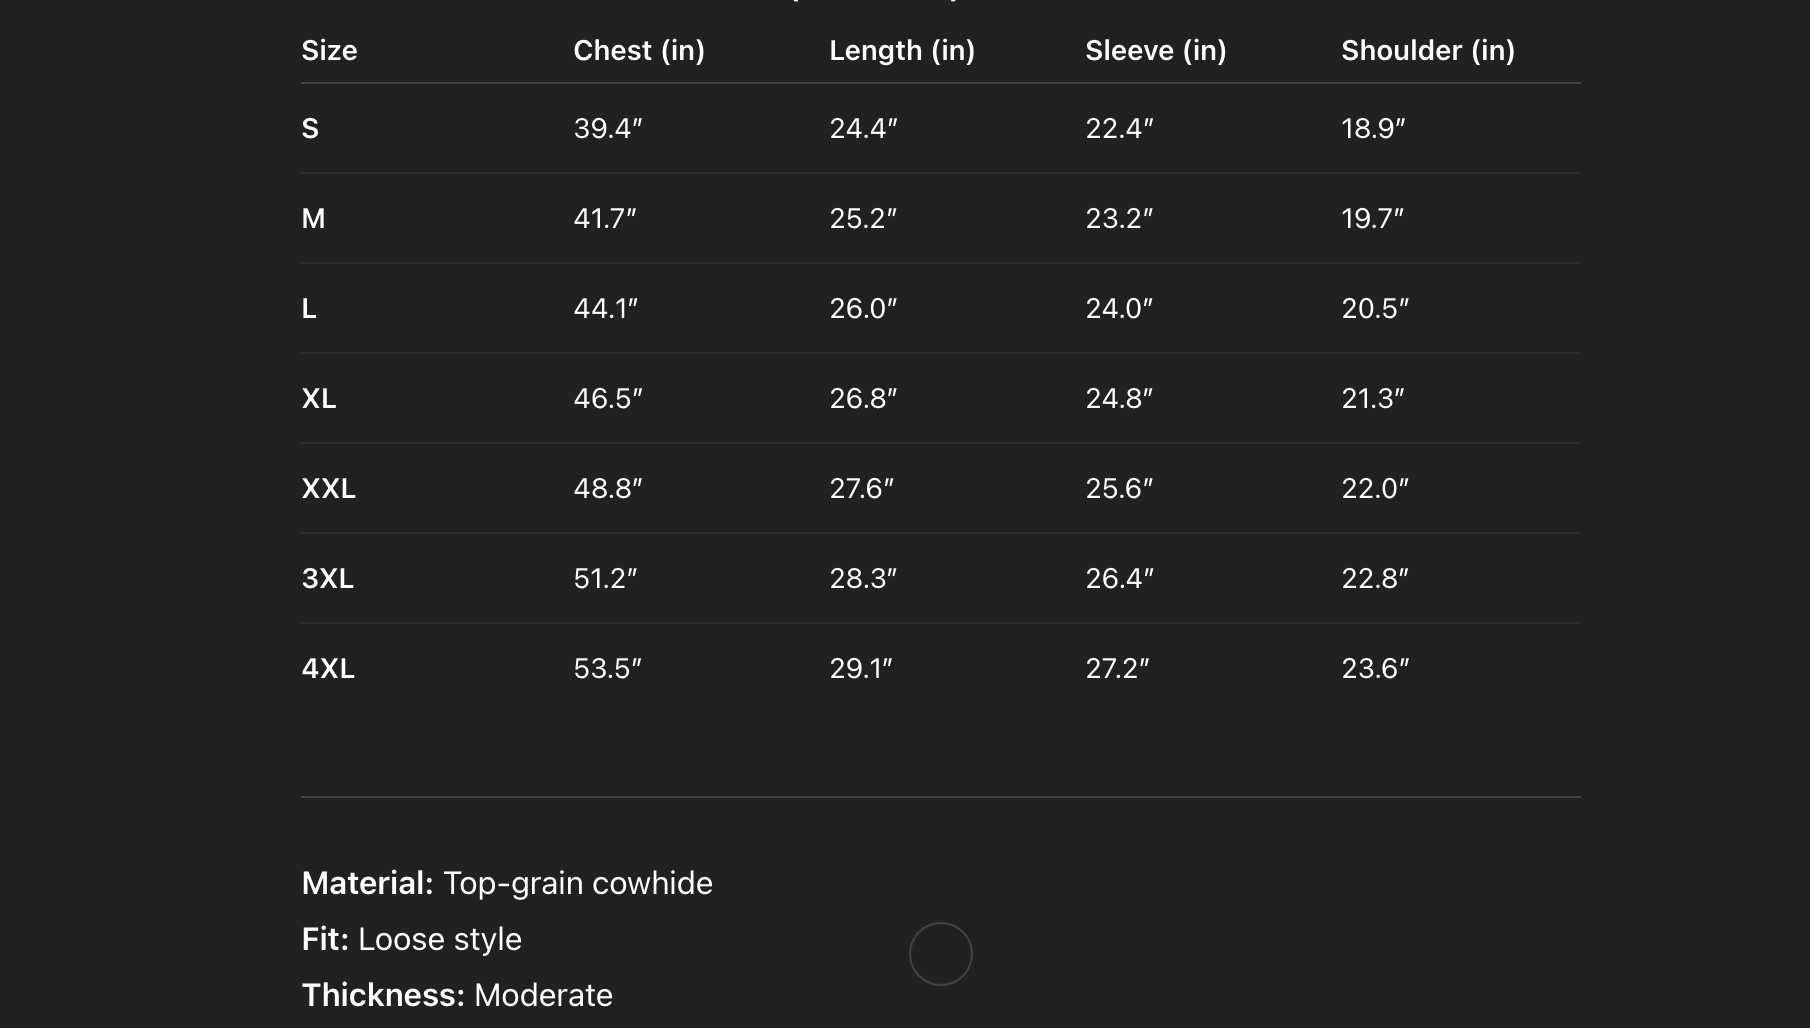
Task: Select the 4XL size row label
Action: (328, 669)
